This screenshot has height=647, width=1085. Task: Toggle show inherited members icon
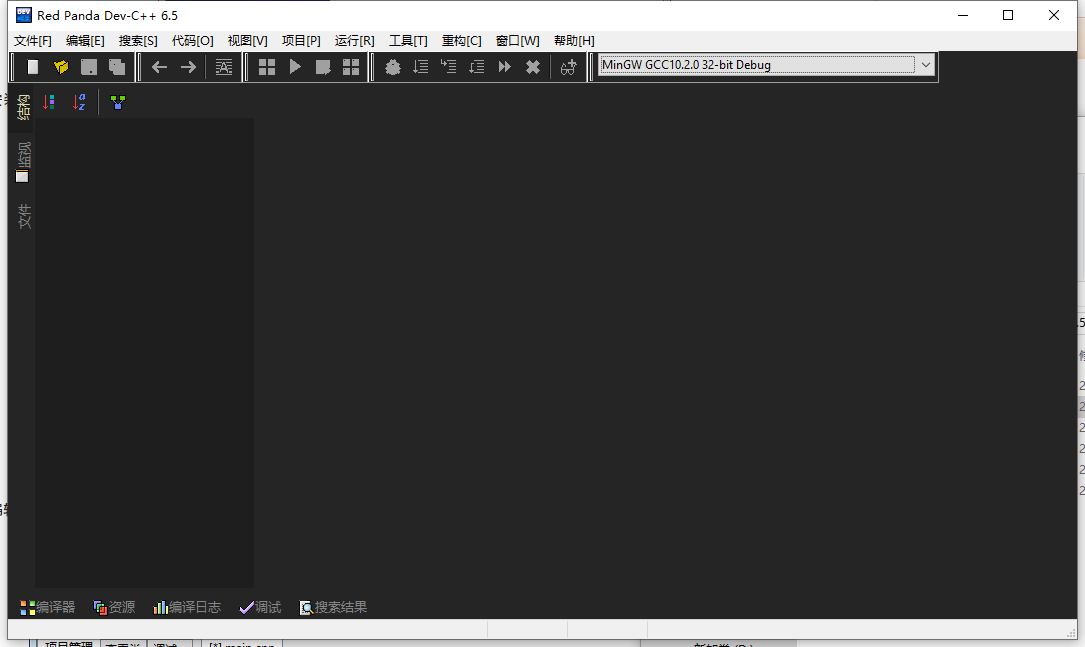[x=118, y=102]
